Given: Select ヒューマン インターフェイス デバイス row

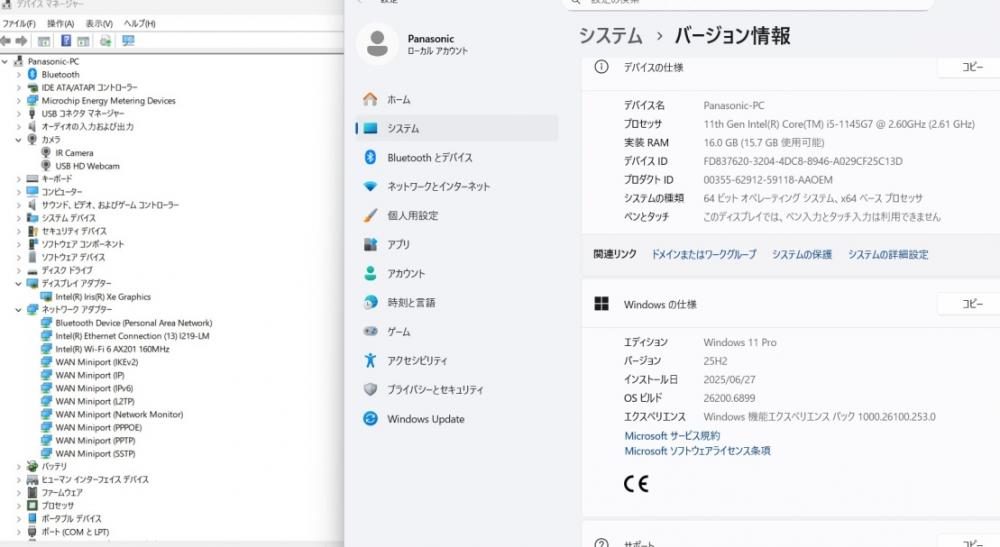Looking at the screenshot, I should 95,479.
